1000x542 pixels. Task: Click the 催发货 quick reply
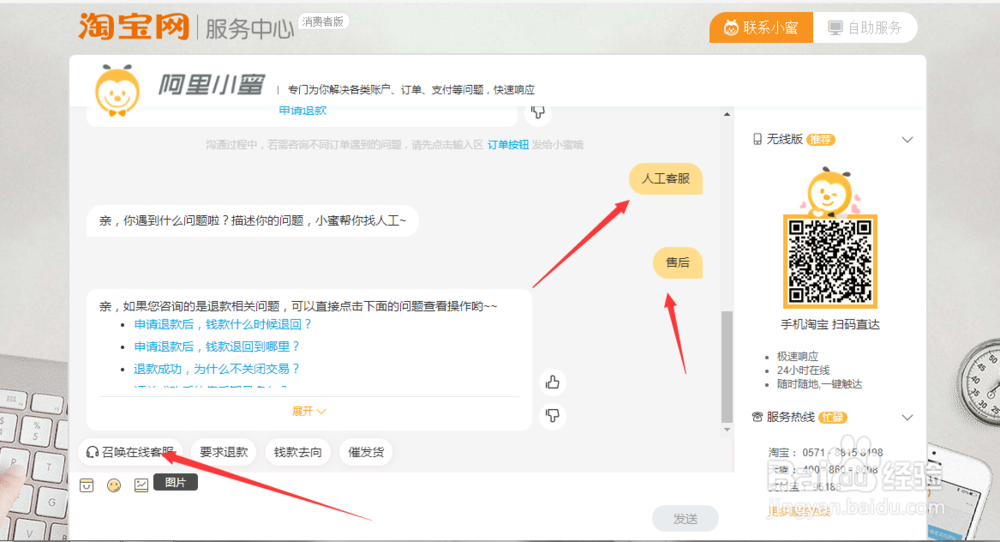click(x=366, y=452)
